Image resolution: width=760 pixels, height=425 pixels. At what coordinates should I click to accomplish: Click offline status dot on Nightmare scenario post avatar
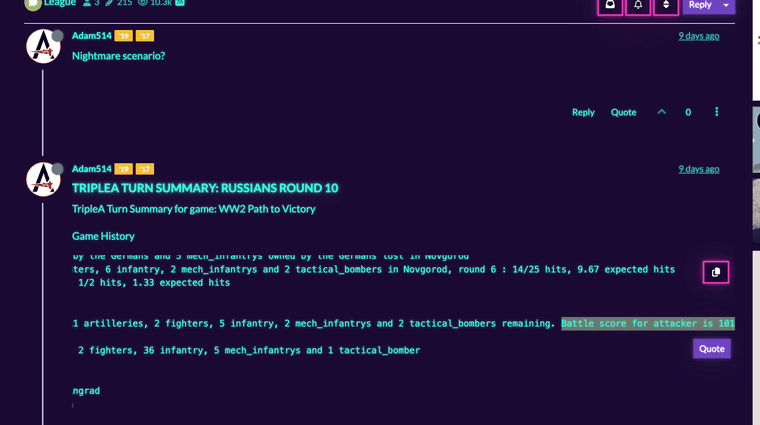coord(57,35)
